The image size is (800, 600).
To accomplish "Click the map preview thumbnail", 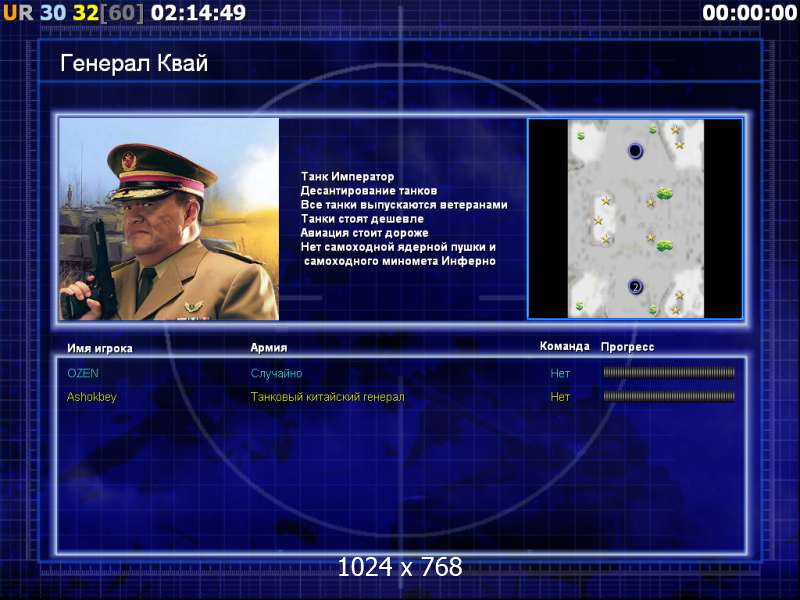I will [635, 219].
